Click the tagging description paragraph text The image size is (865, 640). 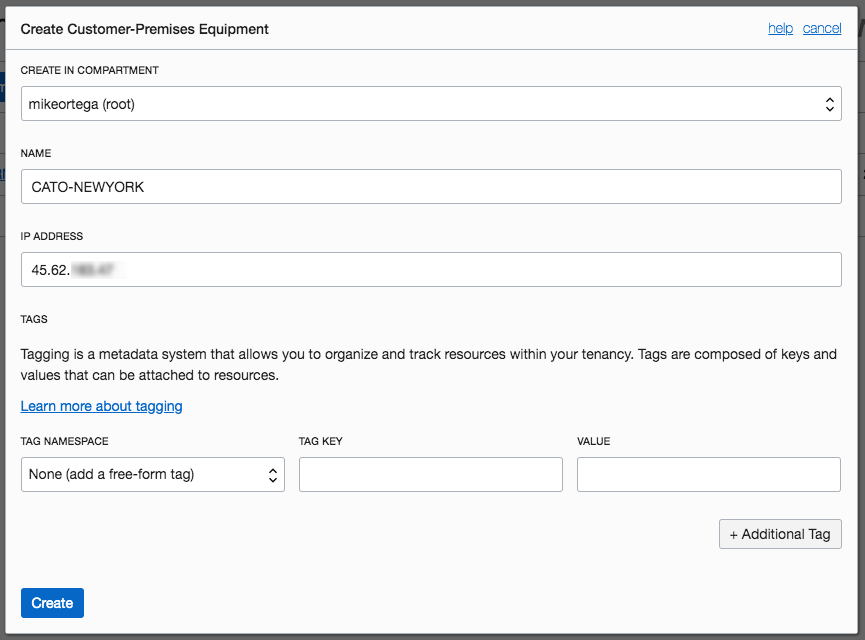point(428,365)
